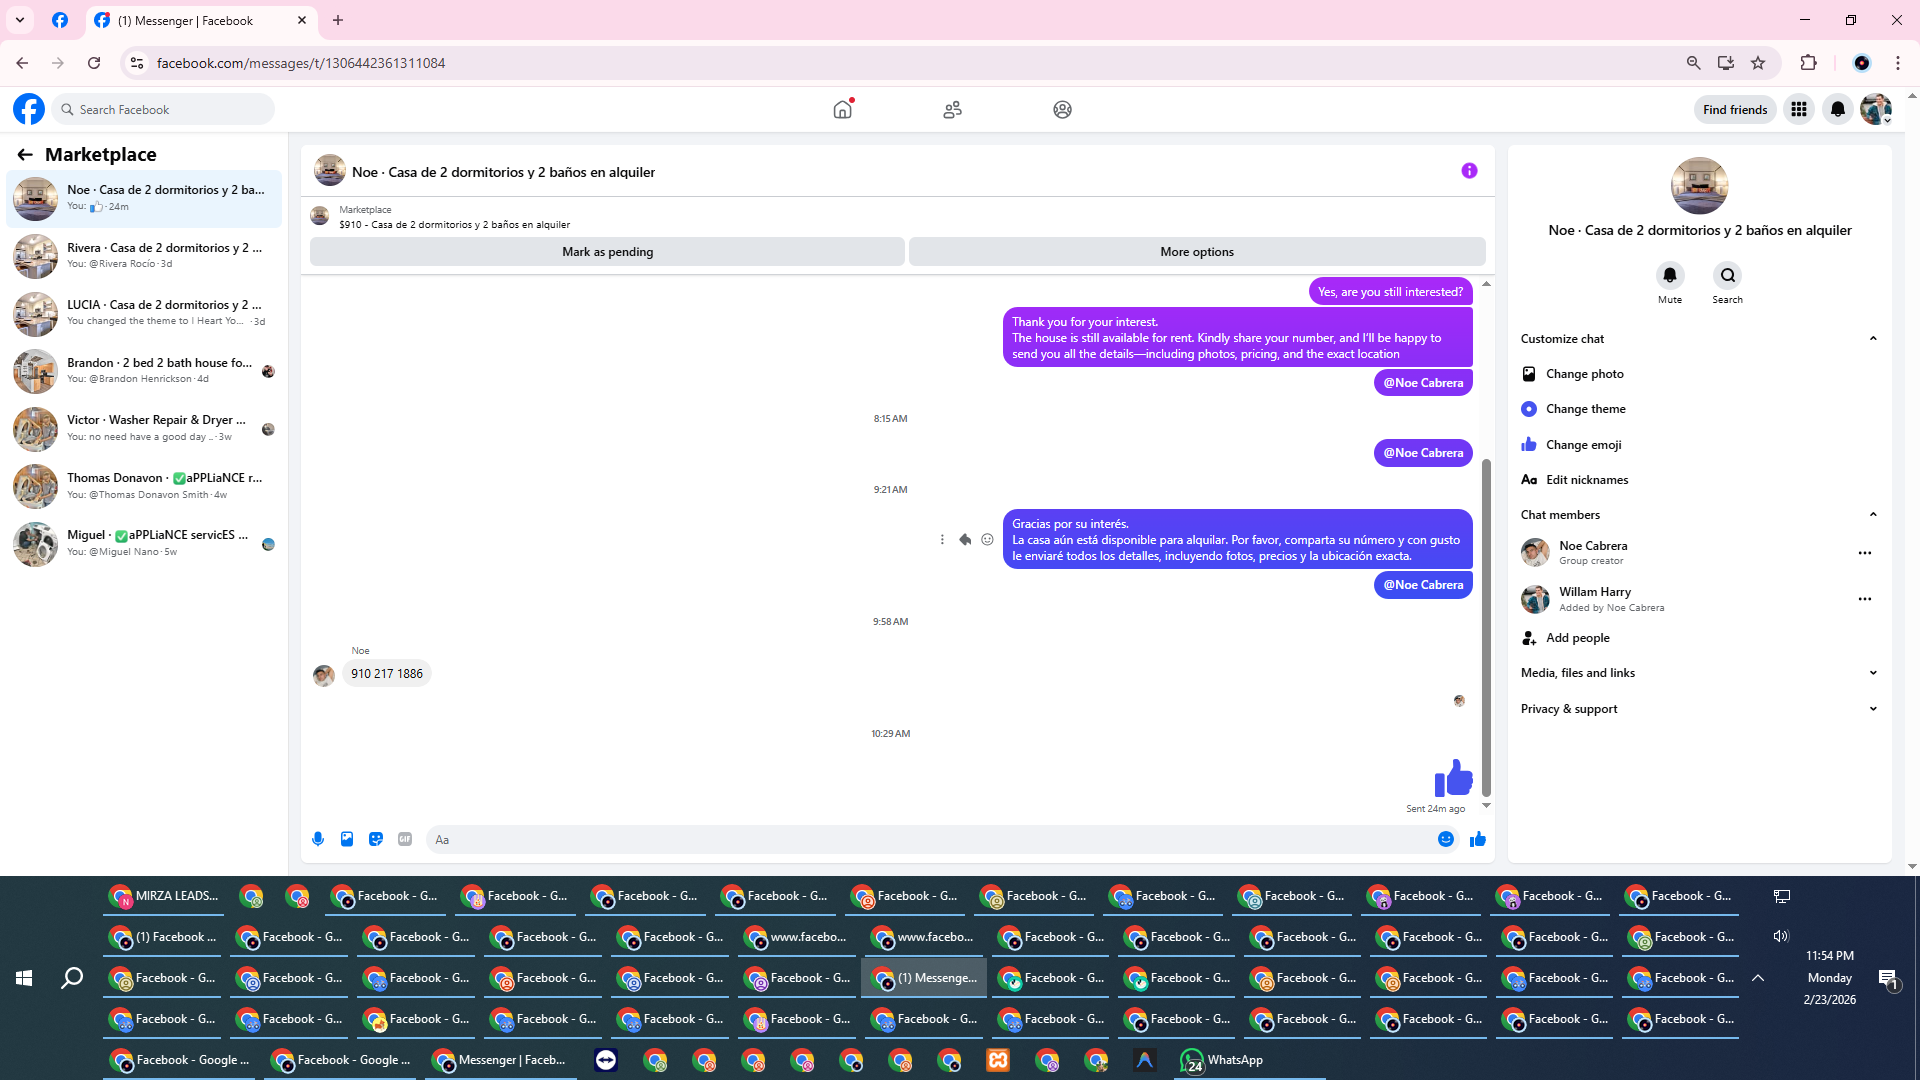Open options menu for Willam Harry
The image size is (1920, 1080).
1864,599
